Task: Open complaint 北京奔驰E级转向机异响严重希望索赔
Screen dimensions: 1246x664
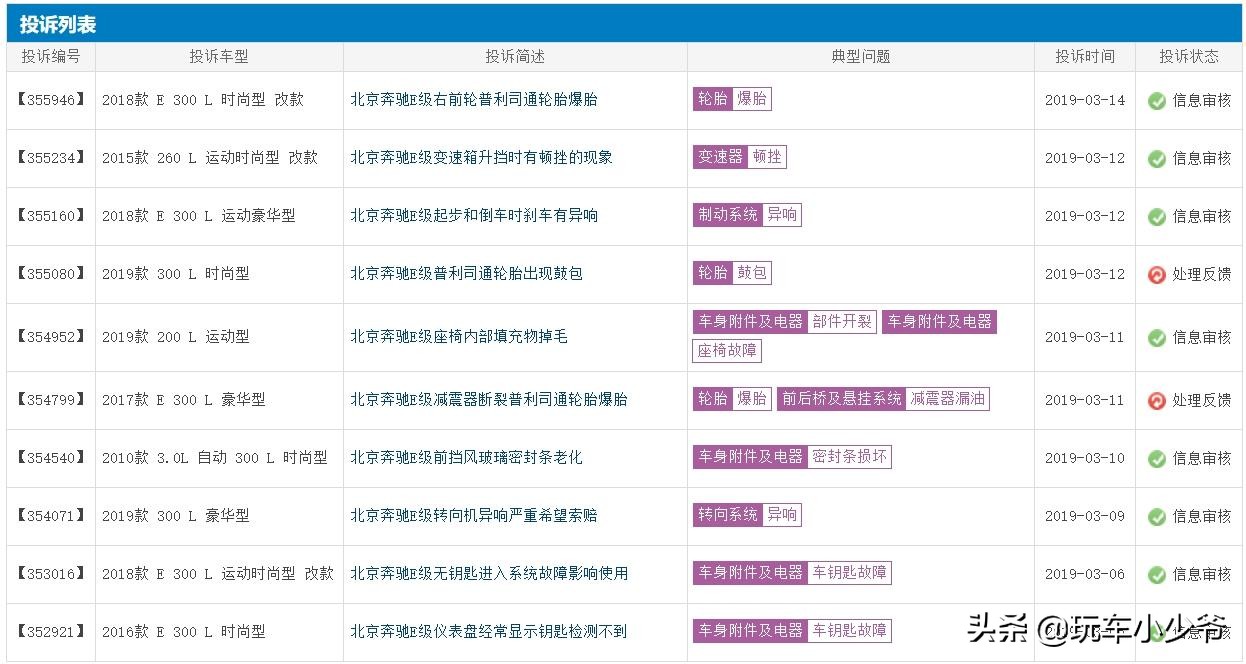Action: pos(474,516)
